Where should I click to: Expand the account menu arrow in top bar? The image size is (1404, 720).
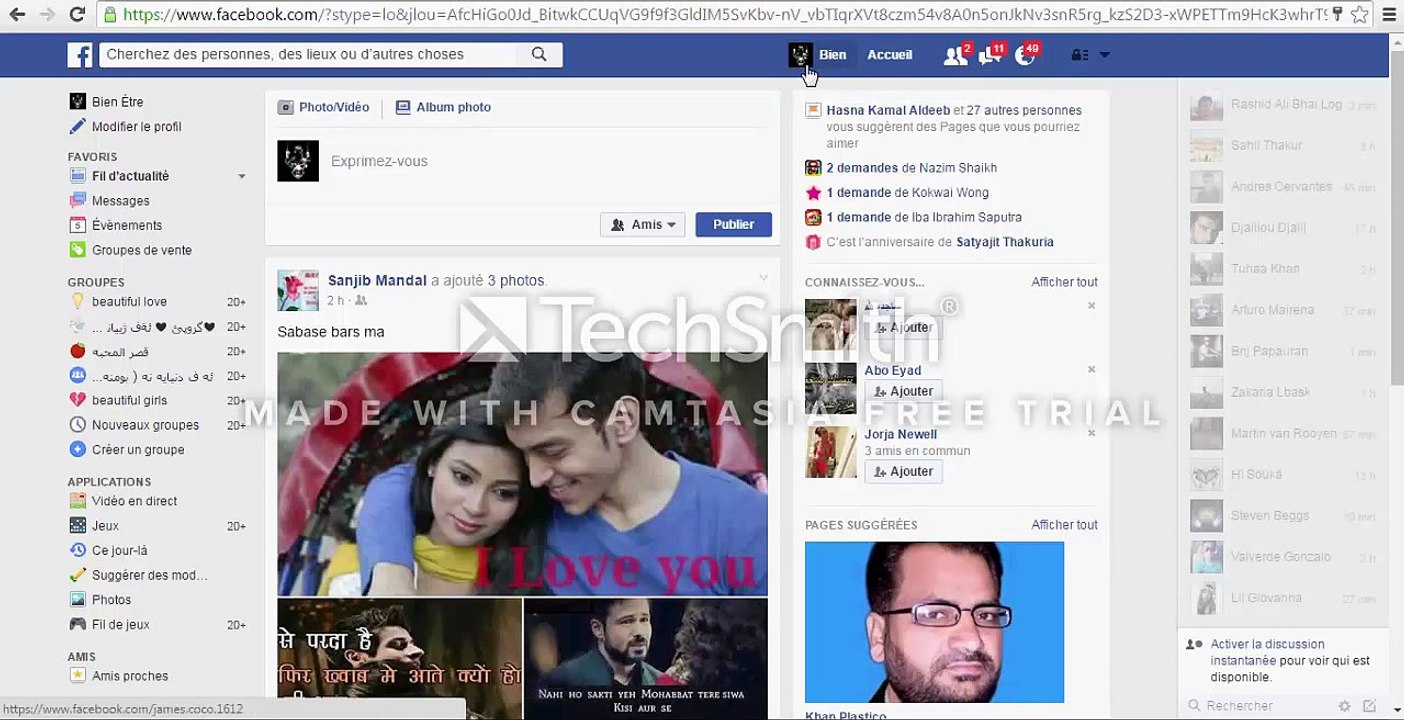coord(1104,55)
